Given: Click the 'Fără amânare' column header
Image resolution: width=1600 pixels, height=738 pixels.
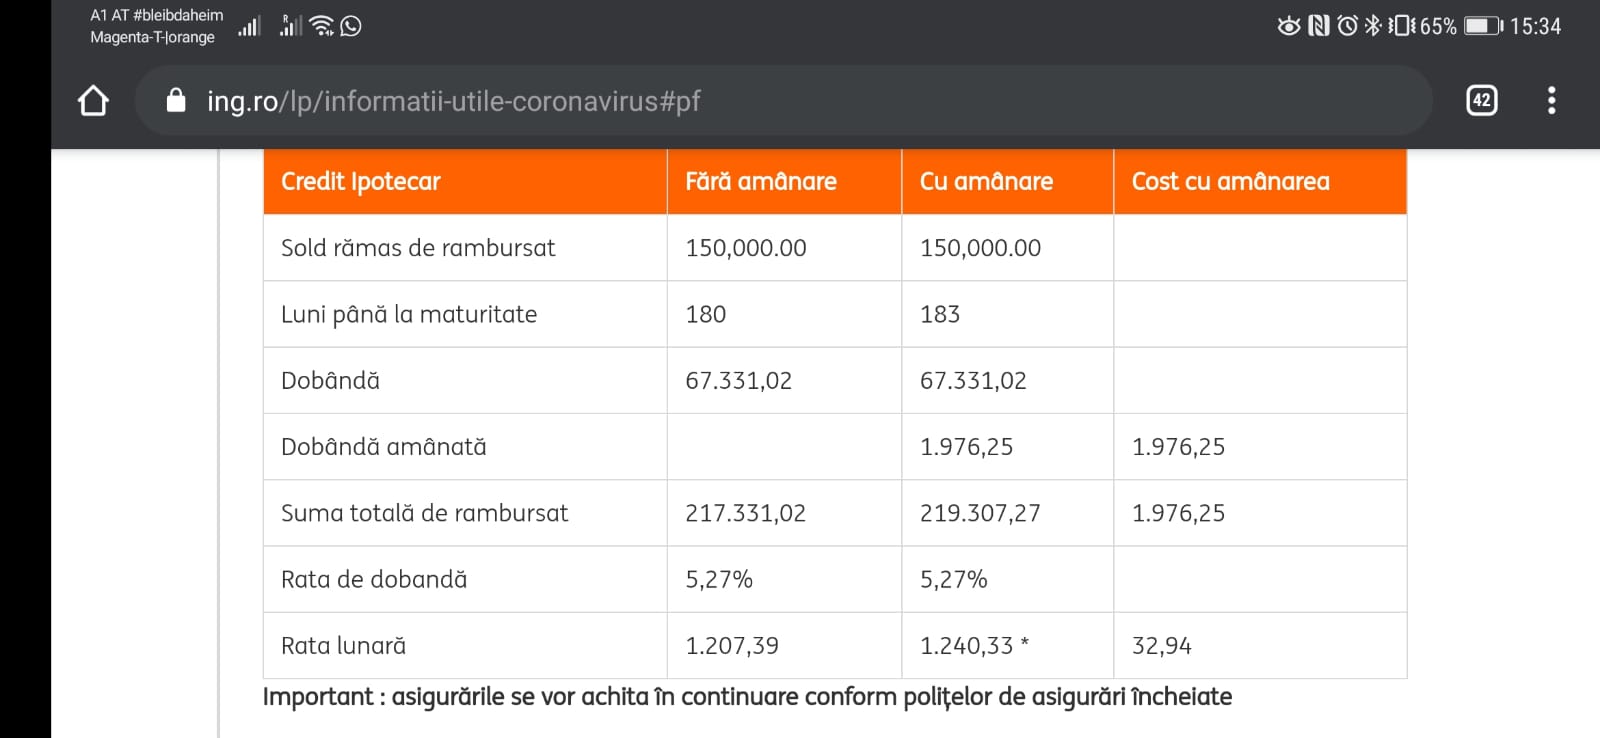Looking at the screenshot, I should click(x=761, y=182).
